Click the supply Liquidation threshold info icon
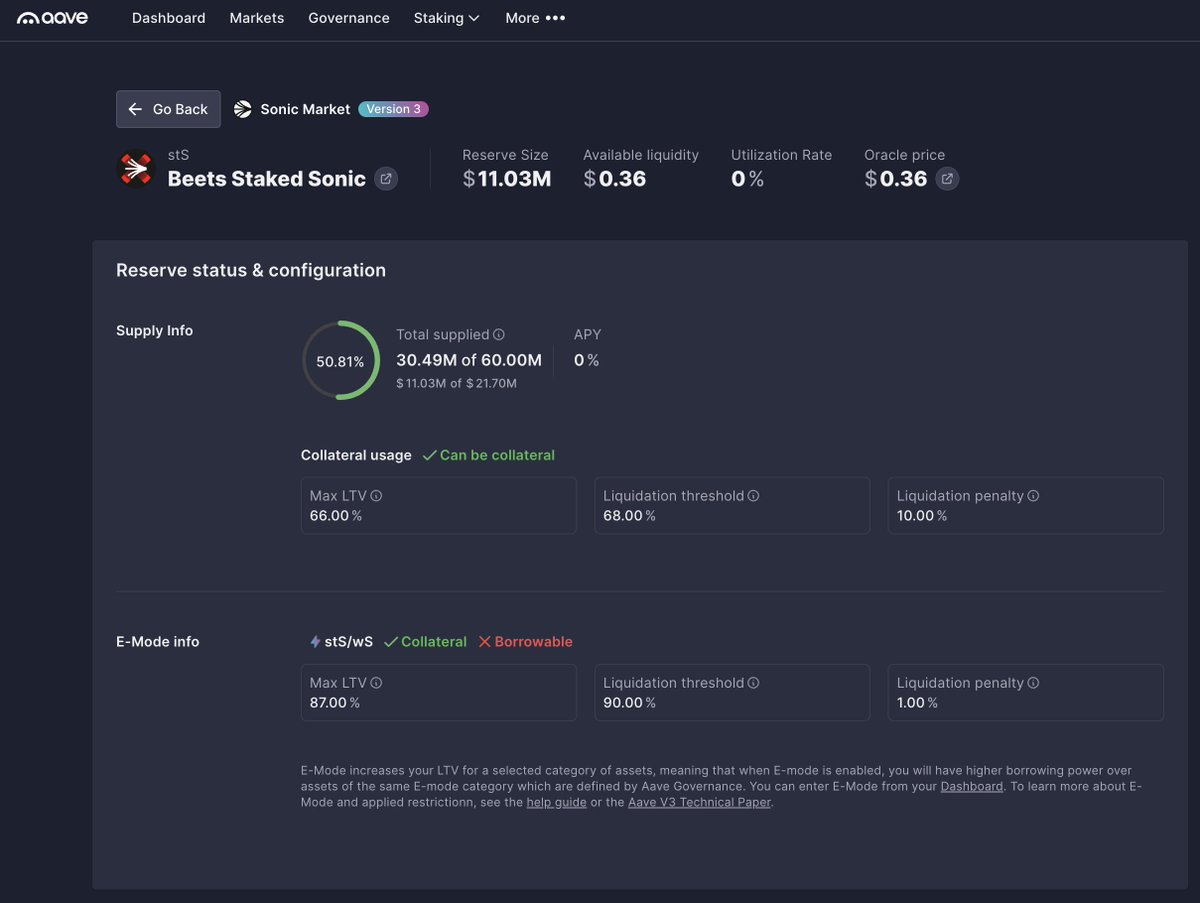The height and width of the screenshot is (903, 1200). pyautogui.click(x=754, y=496)
